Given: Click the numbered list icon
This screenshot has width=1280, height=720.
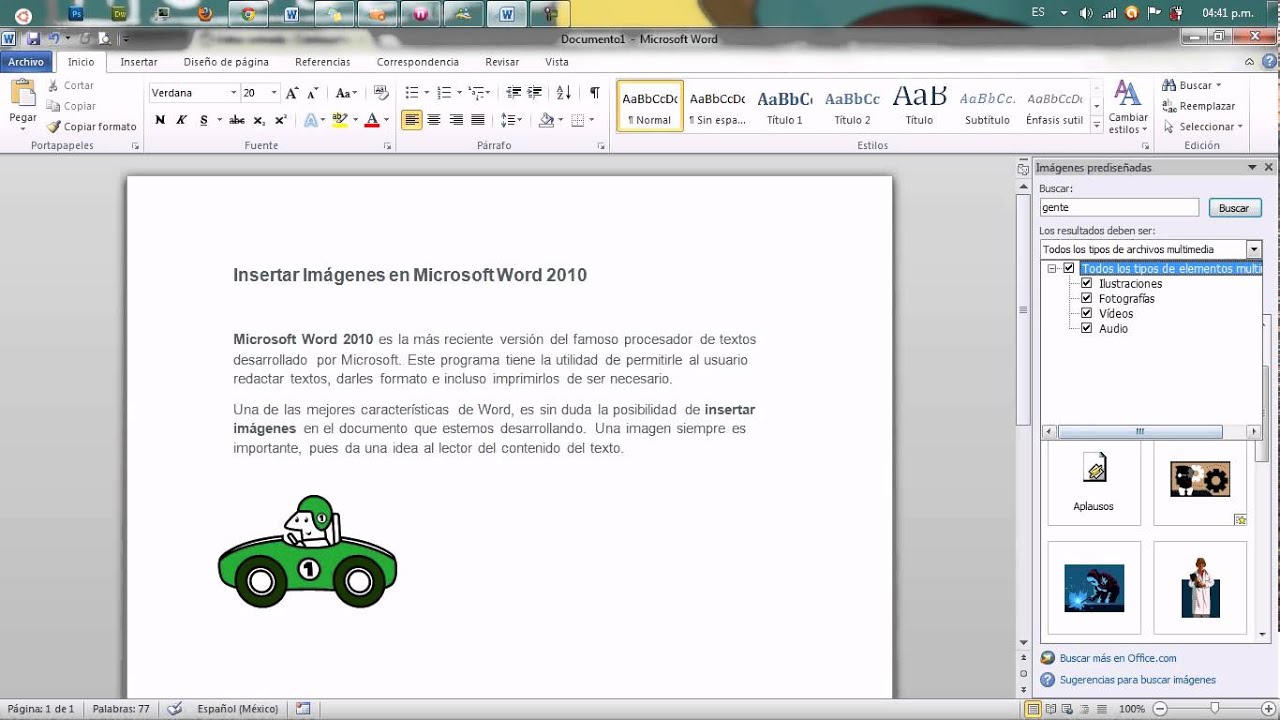Looking at the screenshot, I should [445, 92].
